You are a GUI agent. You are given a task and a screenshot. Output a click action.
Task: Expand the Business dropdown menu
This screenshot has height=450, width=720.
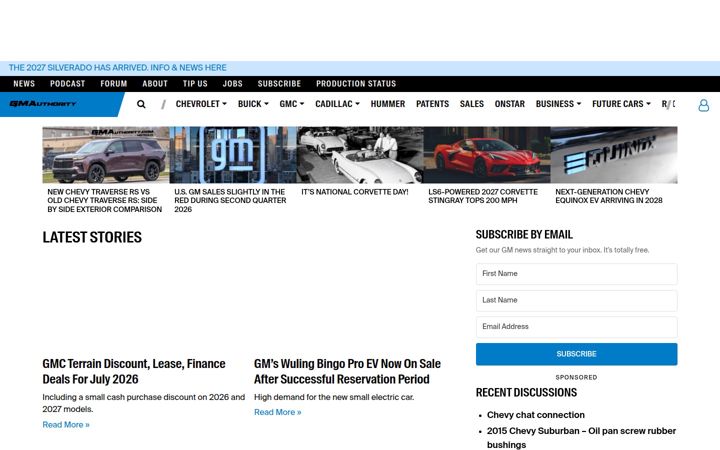pos(558,104)
